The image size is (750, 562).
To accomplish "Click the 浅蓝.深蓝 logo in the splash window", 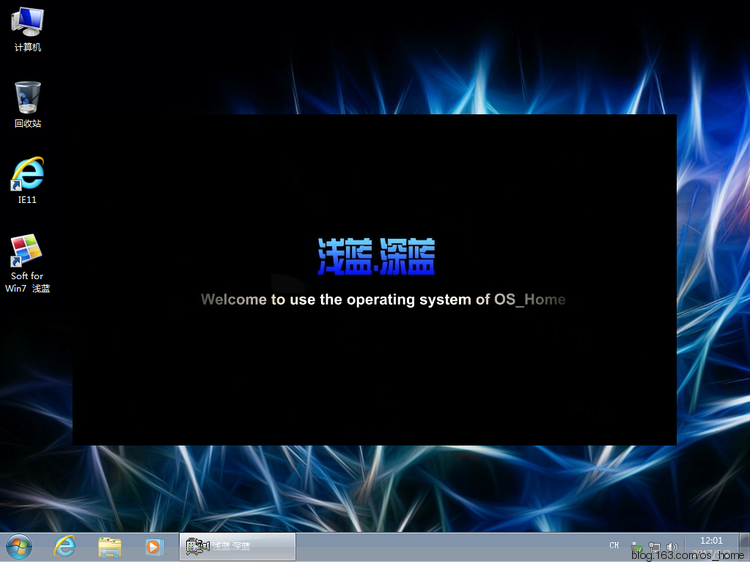I will pyautogui.click(x=376, y=257).
